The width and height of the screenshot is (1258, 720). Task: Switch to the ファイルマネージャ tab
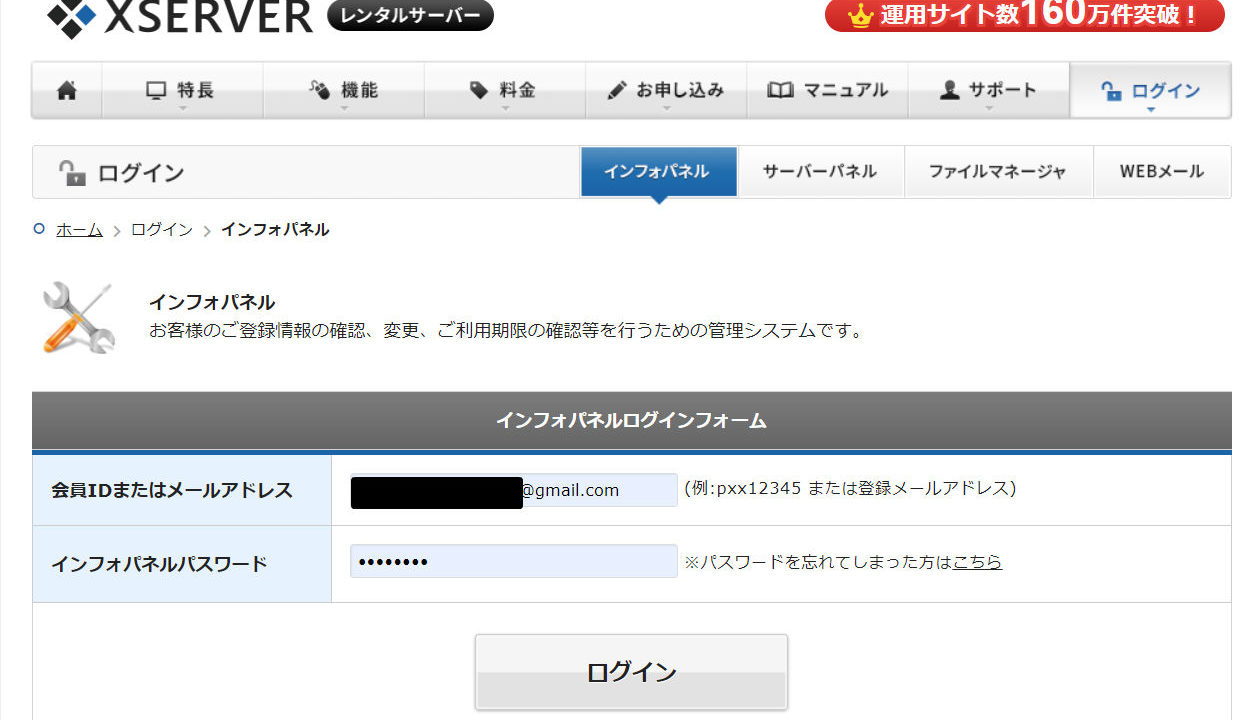[998, 172]
